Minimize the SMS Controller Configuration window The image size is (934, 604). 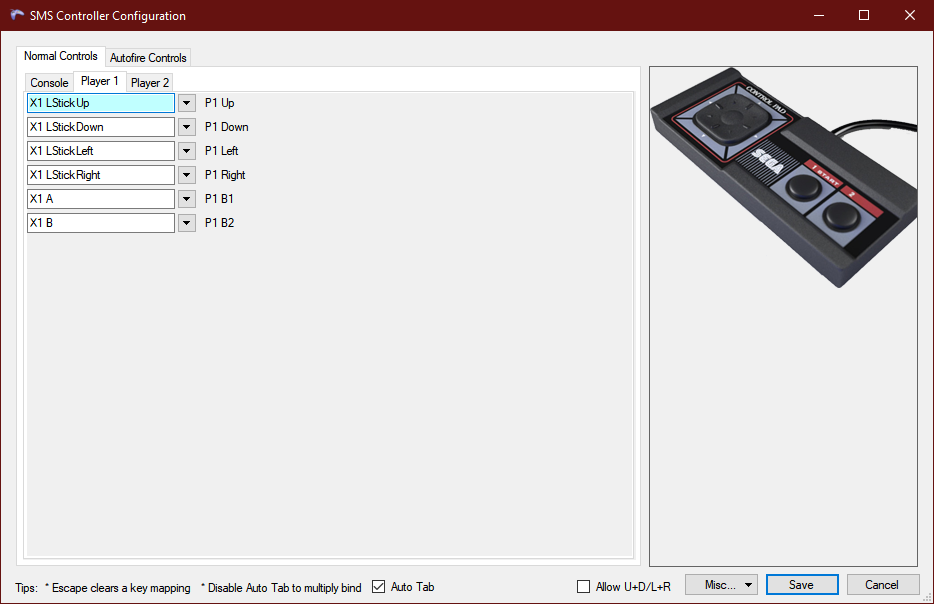pos(819,15)
